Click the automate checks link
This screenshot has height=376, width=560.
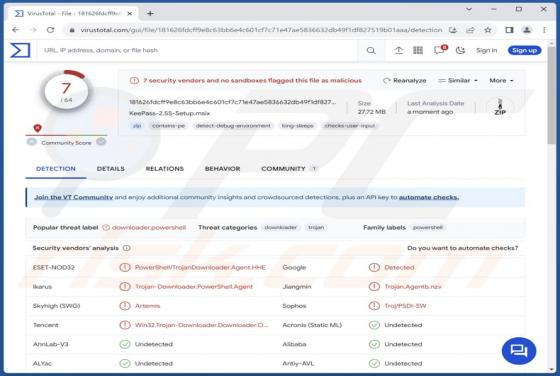(x=429, y=197)
